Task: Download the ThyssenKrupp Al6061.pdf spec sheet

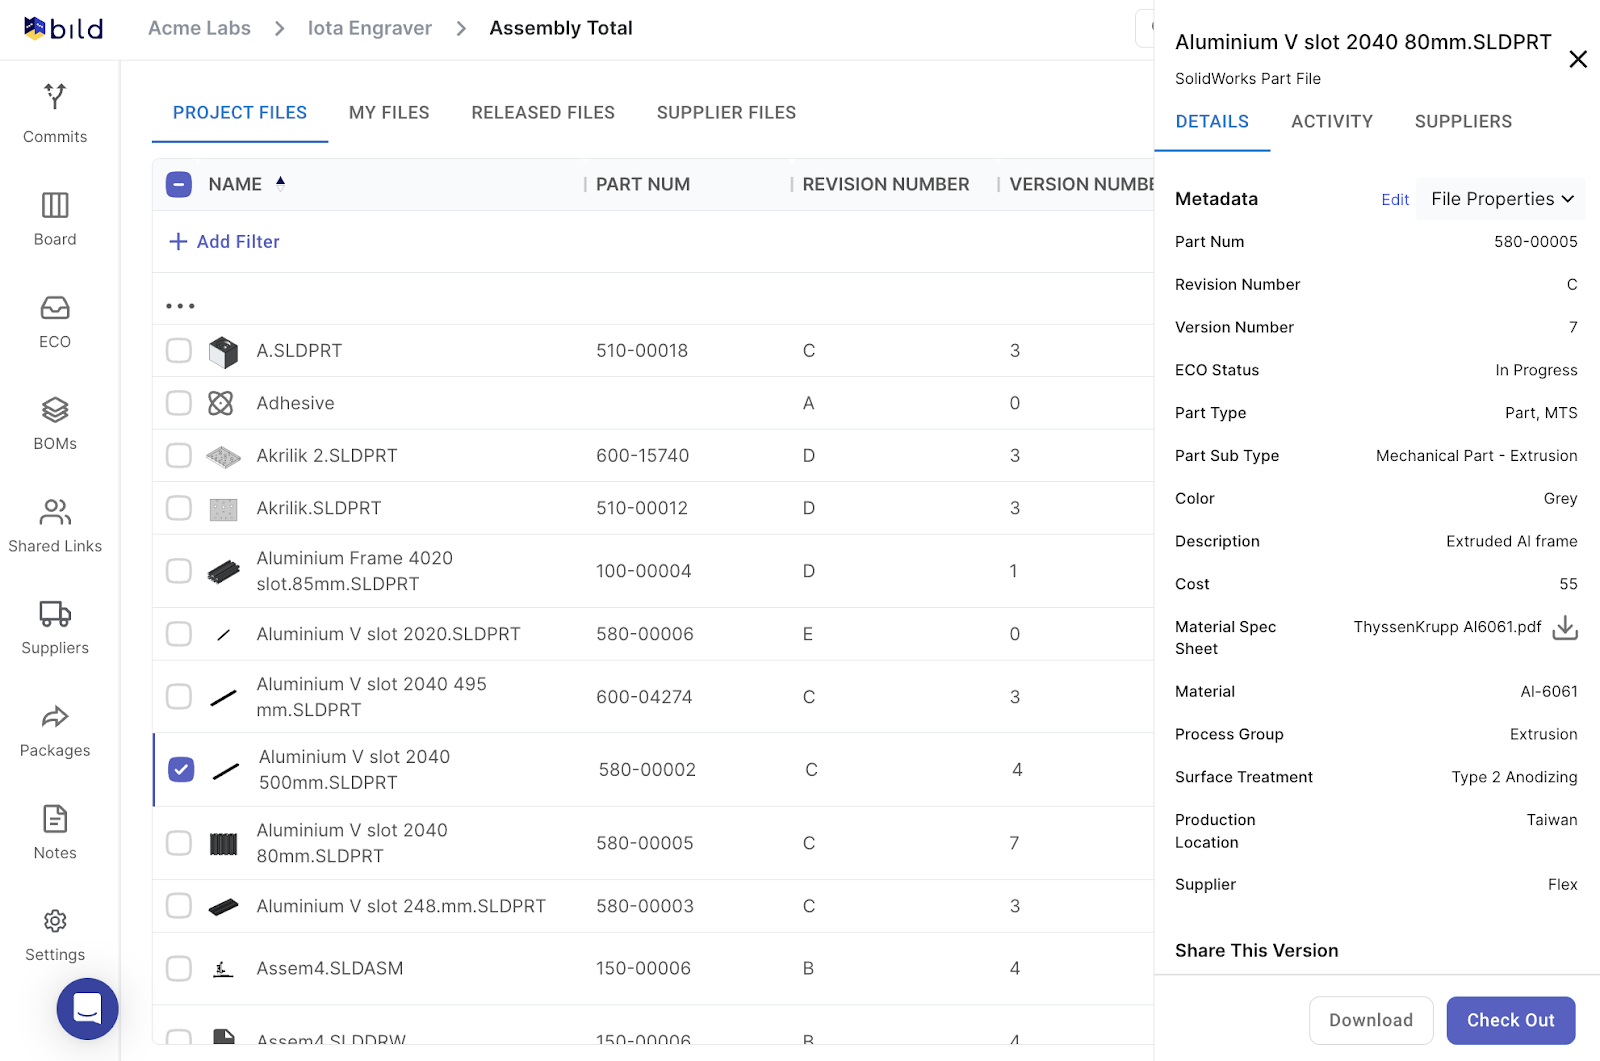Action: click(x=1565, y=628)
